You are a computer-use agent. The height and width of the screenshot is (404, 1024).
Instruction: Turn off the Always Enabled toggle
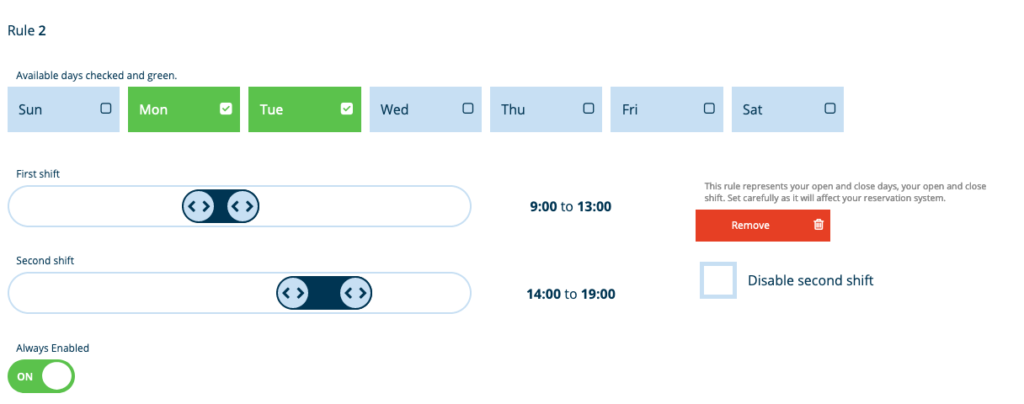click(x=42, y=376)
